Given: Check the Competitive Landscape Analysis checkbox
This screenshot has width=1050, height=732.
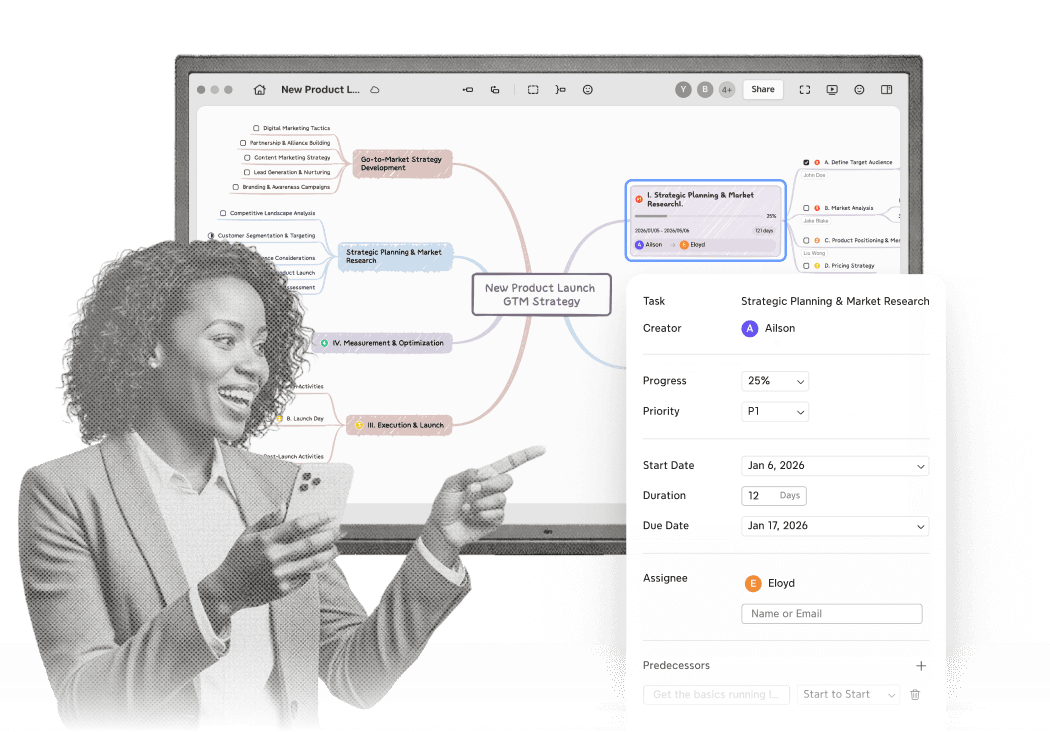Looking at the screenshot, I should [223, 213].
